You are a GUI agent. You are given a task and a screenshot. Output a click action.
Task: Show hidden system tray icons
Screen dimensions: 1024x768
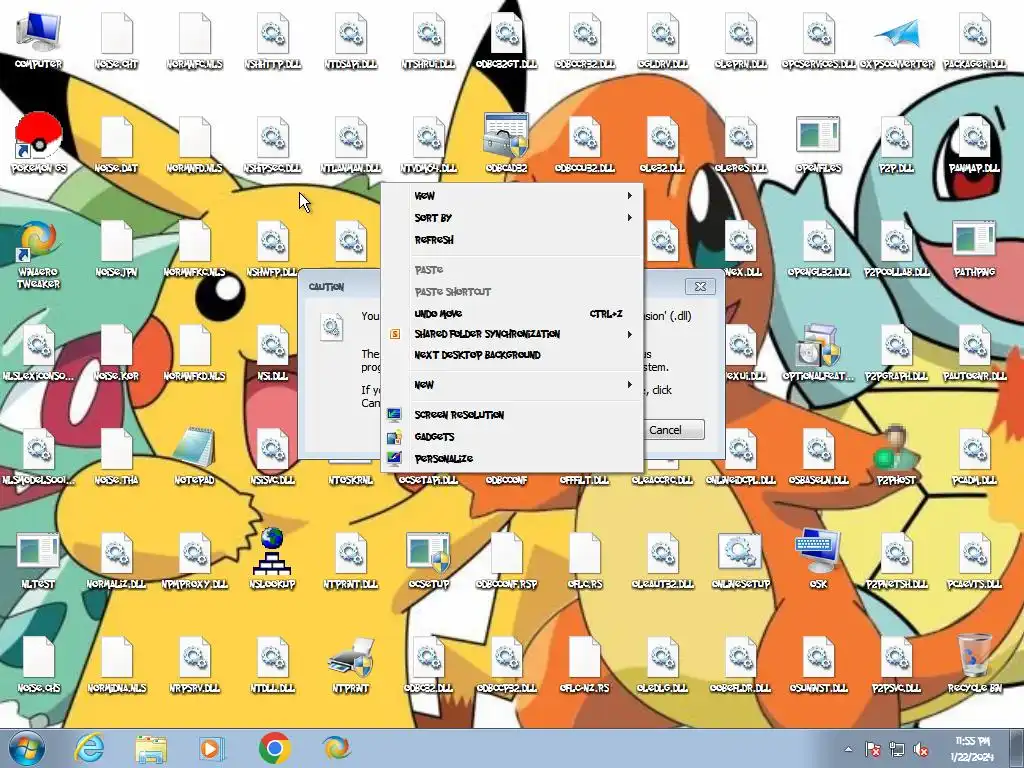848,749
